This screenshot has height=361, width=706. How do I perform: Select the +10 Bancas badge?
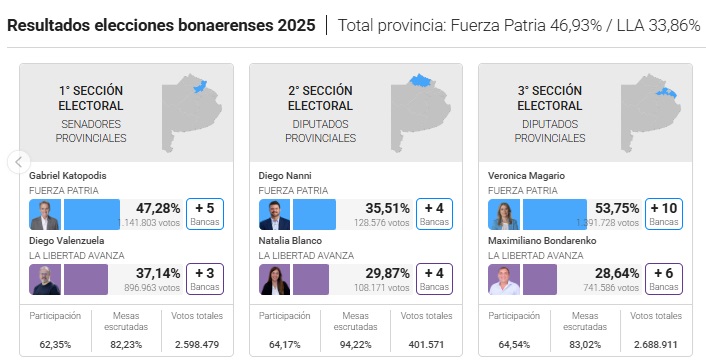[664, 214]
